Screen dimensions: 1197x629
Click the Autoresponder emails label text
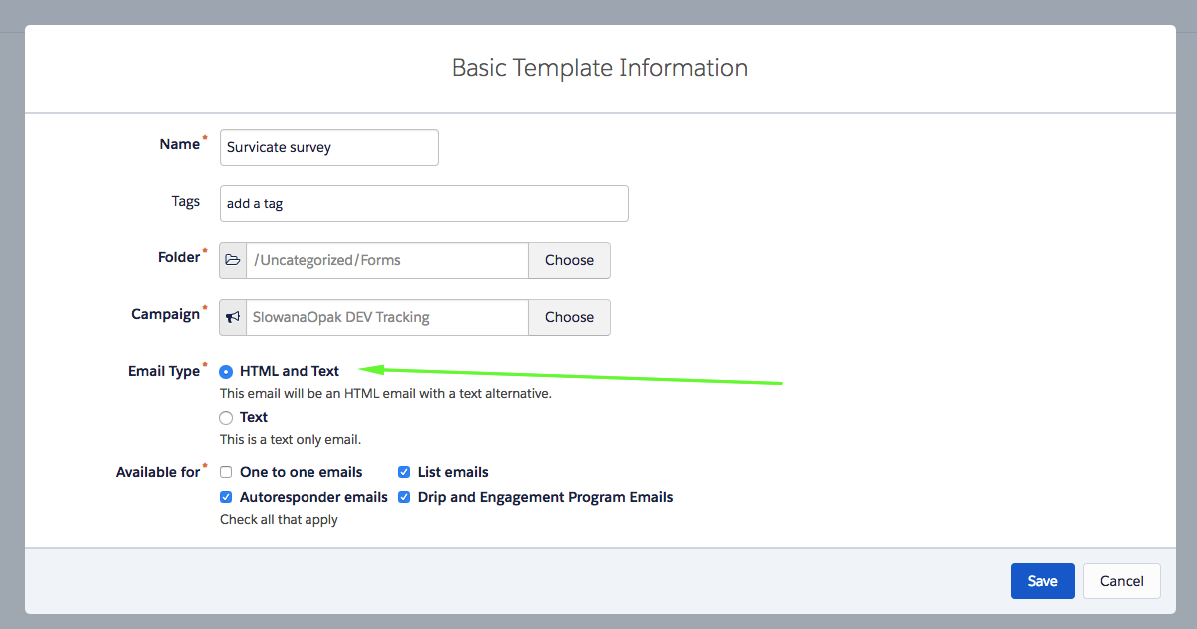tap(313, 497)
